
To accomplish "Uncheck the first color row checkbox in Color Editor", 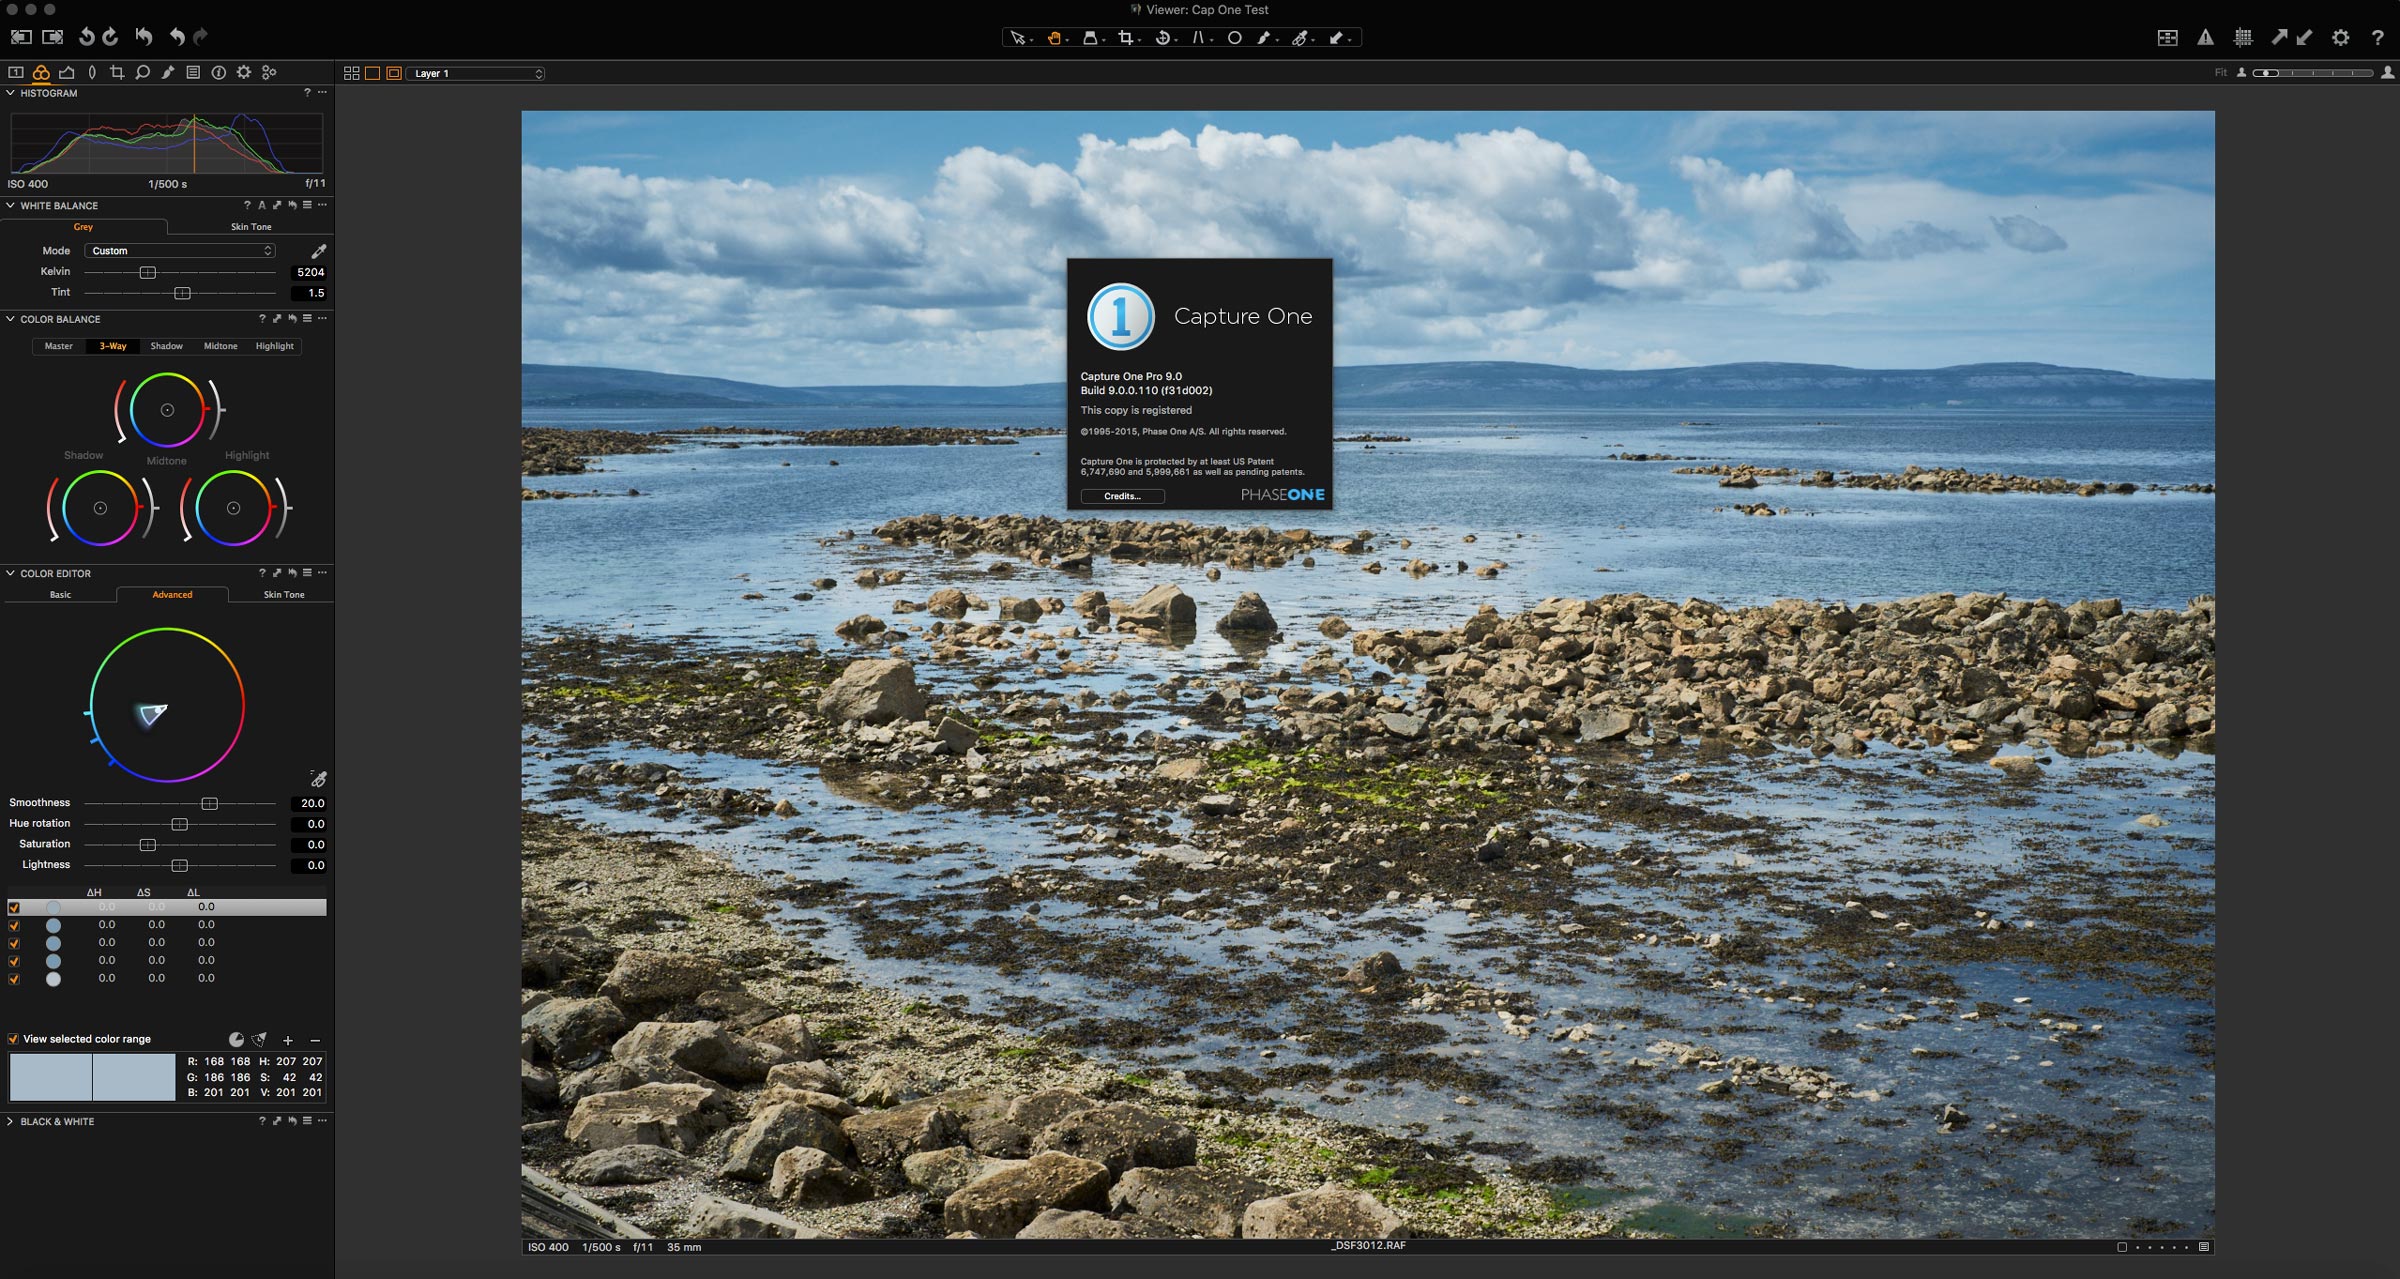I will point(13,908).
